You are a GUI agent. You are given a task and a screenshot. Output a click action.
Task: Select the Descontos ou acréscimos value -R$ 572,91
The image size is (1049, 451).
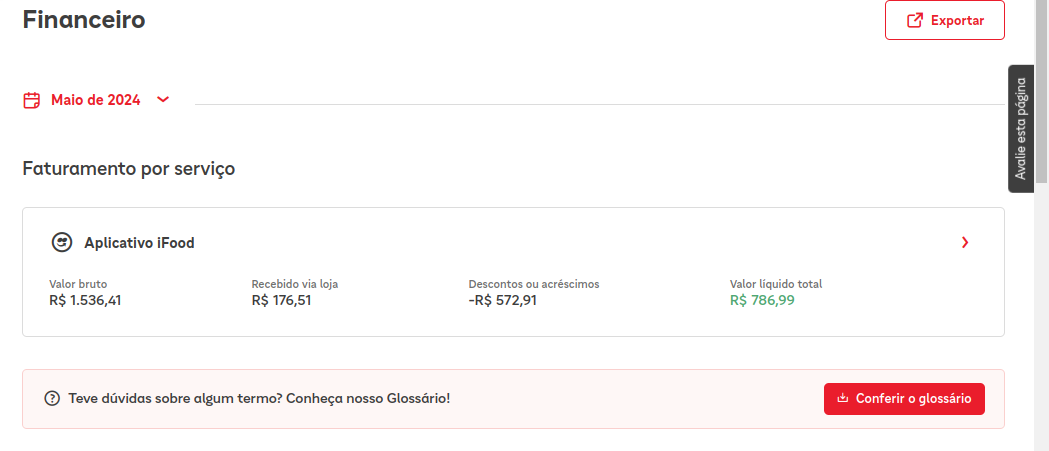point(502,300)
